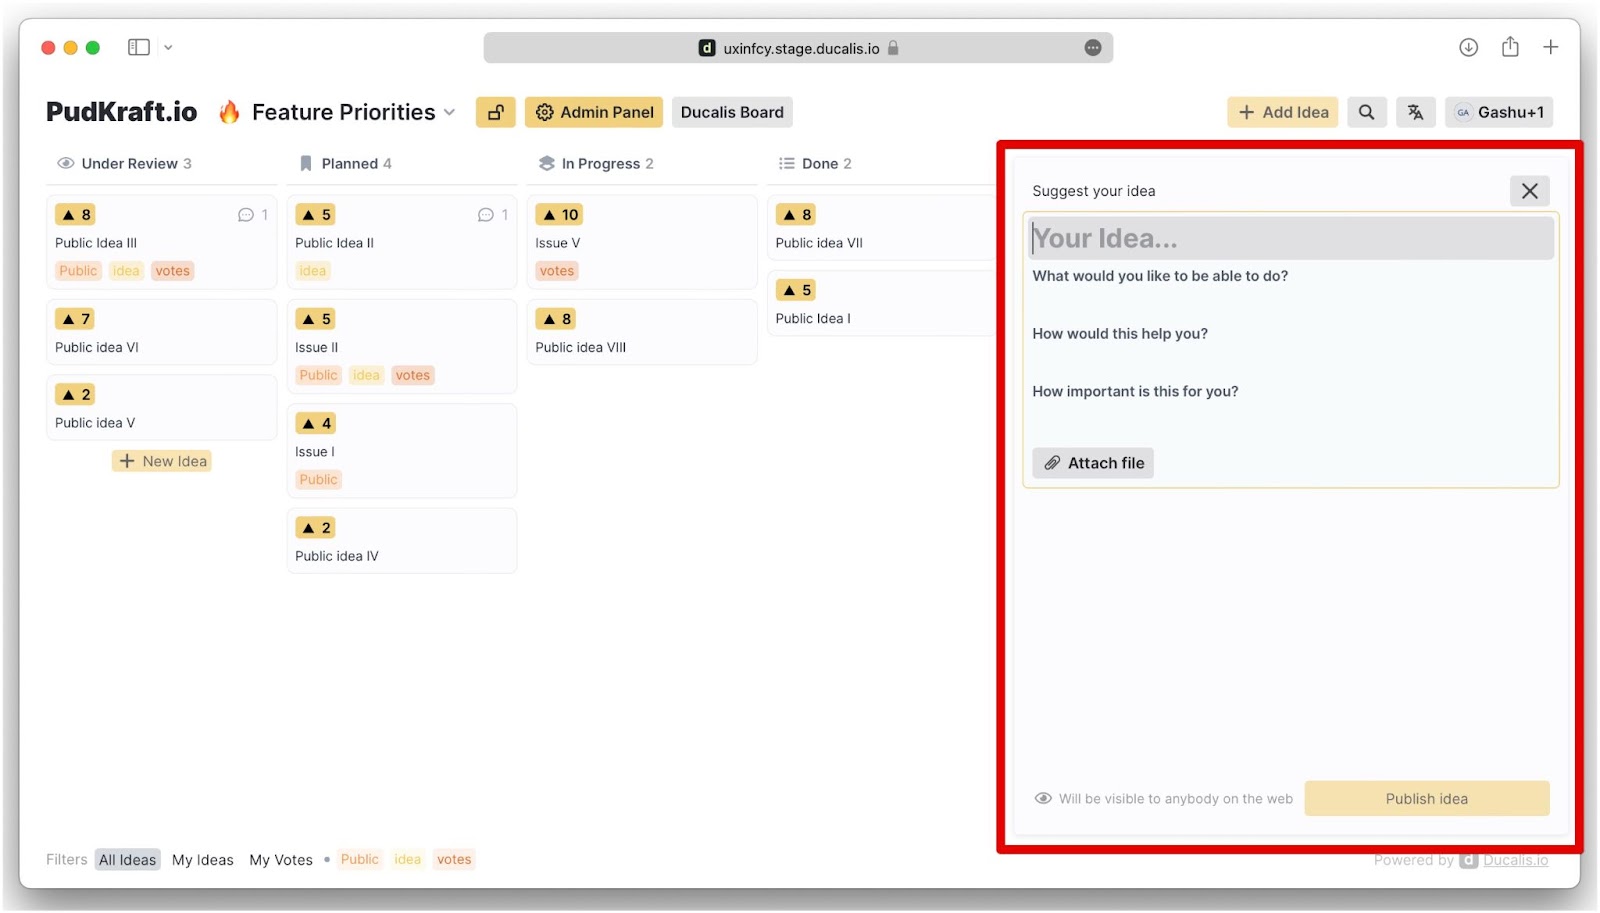
Task: Click the page options ellipsis in address bar
Action: click(1093, 48)
